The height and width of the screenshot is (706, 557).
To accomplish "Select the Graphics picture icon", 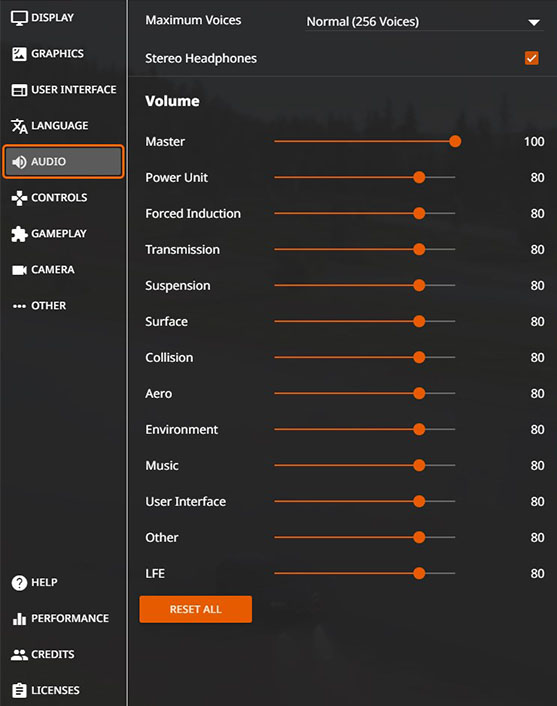I will coord(19,54).
